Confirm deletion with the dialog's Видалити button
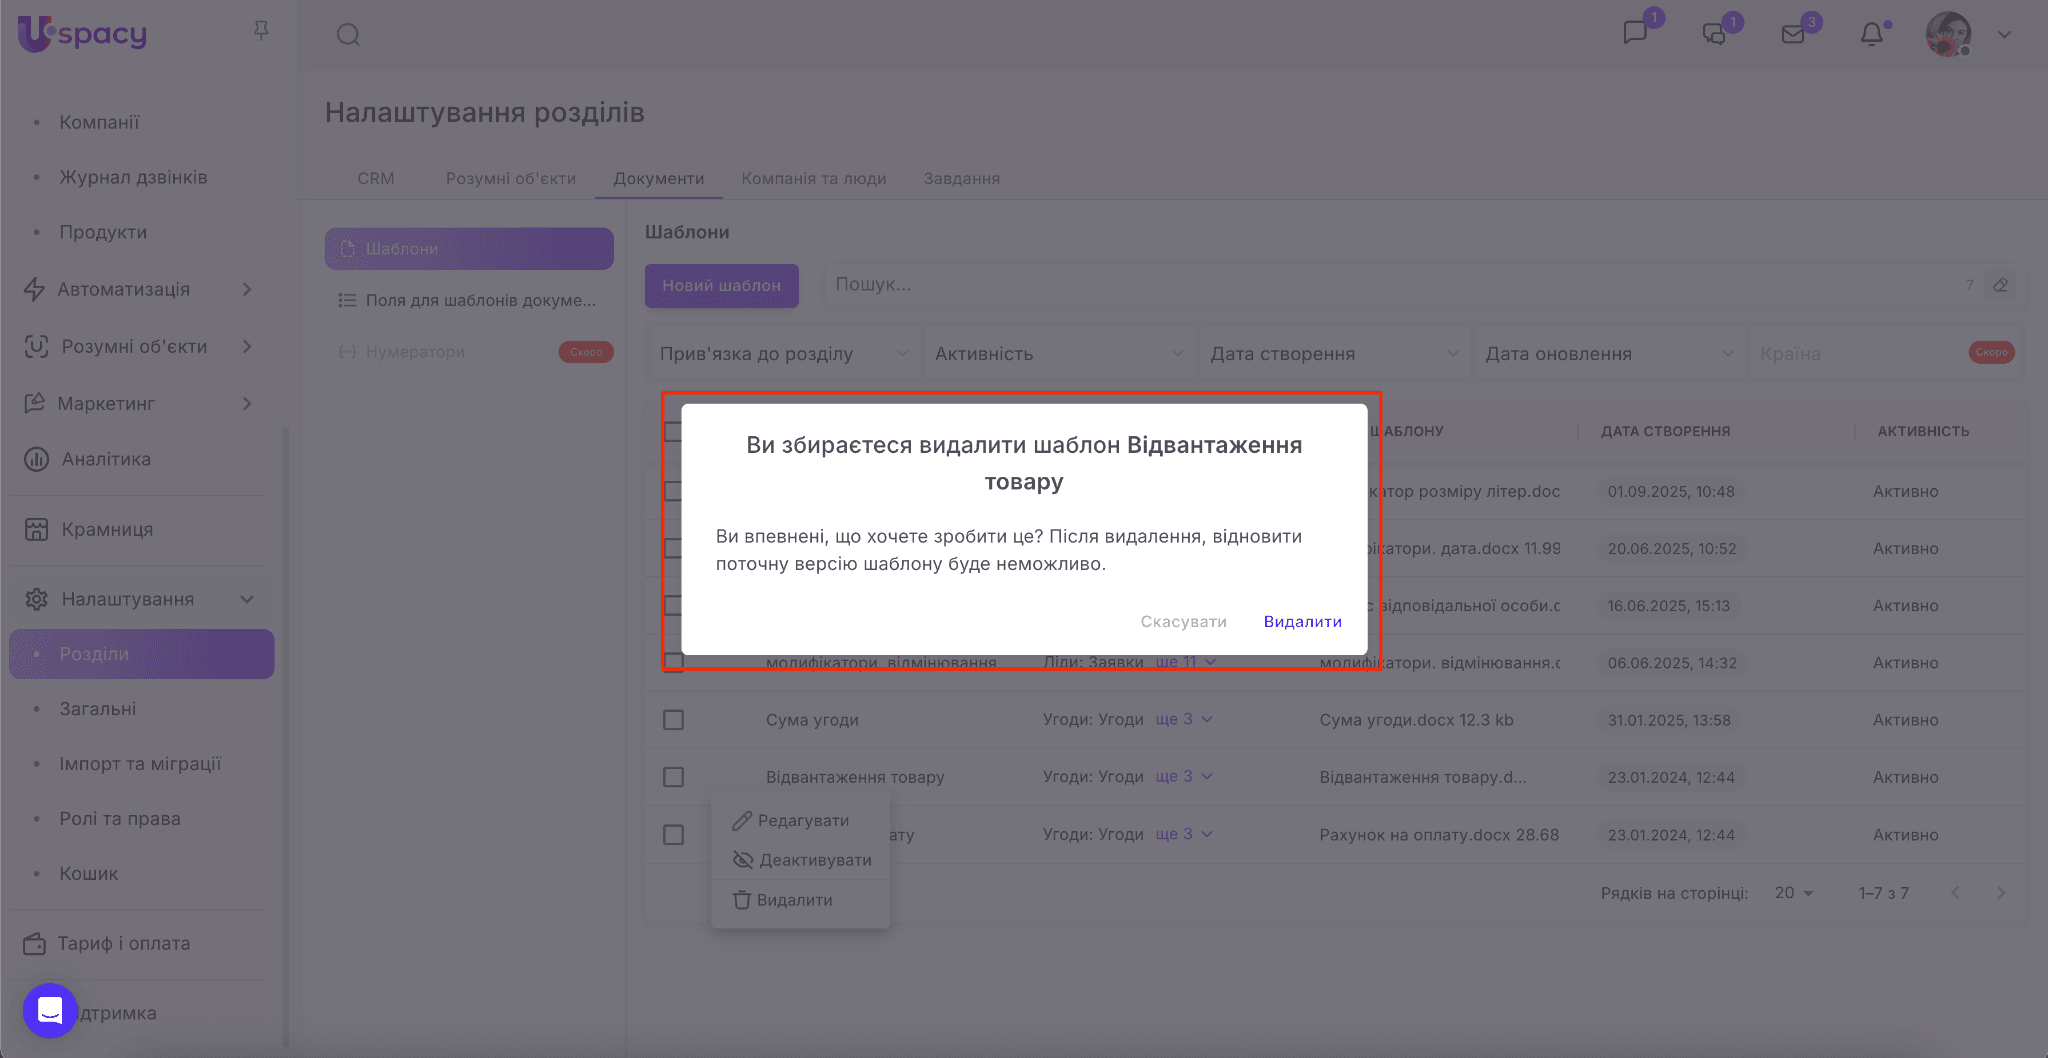Image resolution: width=2048 pixels, height=1058 pixels. click(1303, 621)
